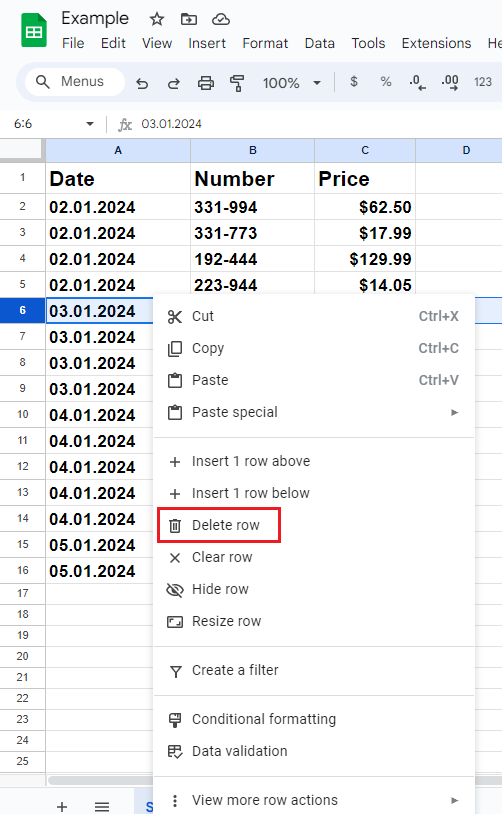Click the Add sheet plus button
Image resolution: width=502 pixels, height=814 pixels.
62,806
